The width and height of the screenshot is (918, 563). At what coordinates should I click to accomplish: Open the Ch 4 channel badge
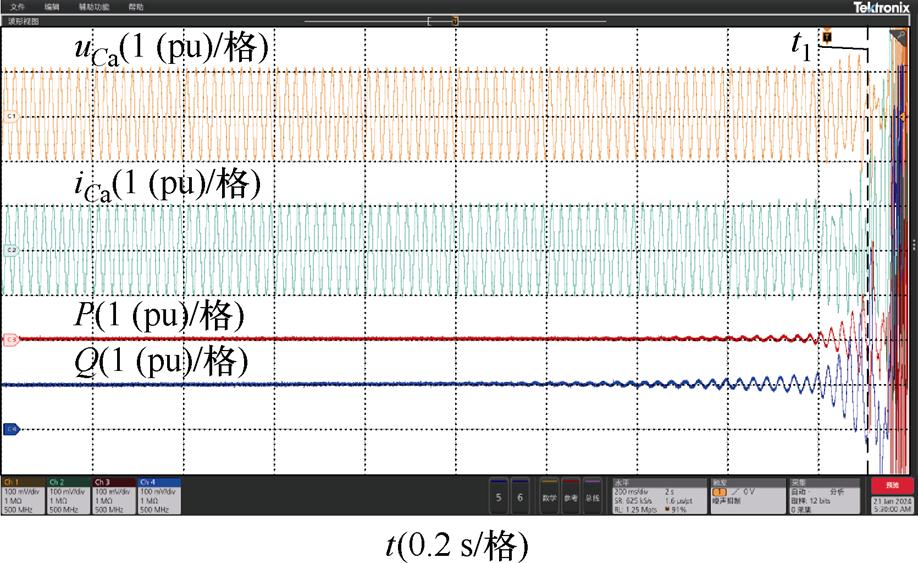[158, 495]
